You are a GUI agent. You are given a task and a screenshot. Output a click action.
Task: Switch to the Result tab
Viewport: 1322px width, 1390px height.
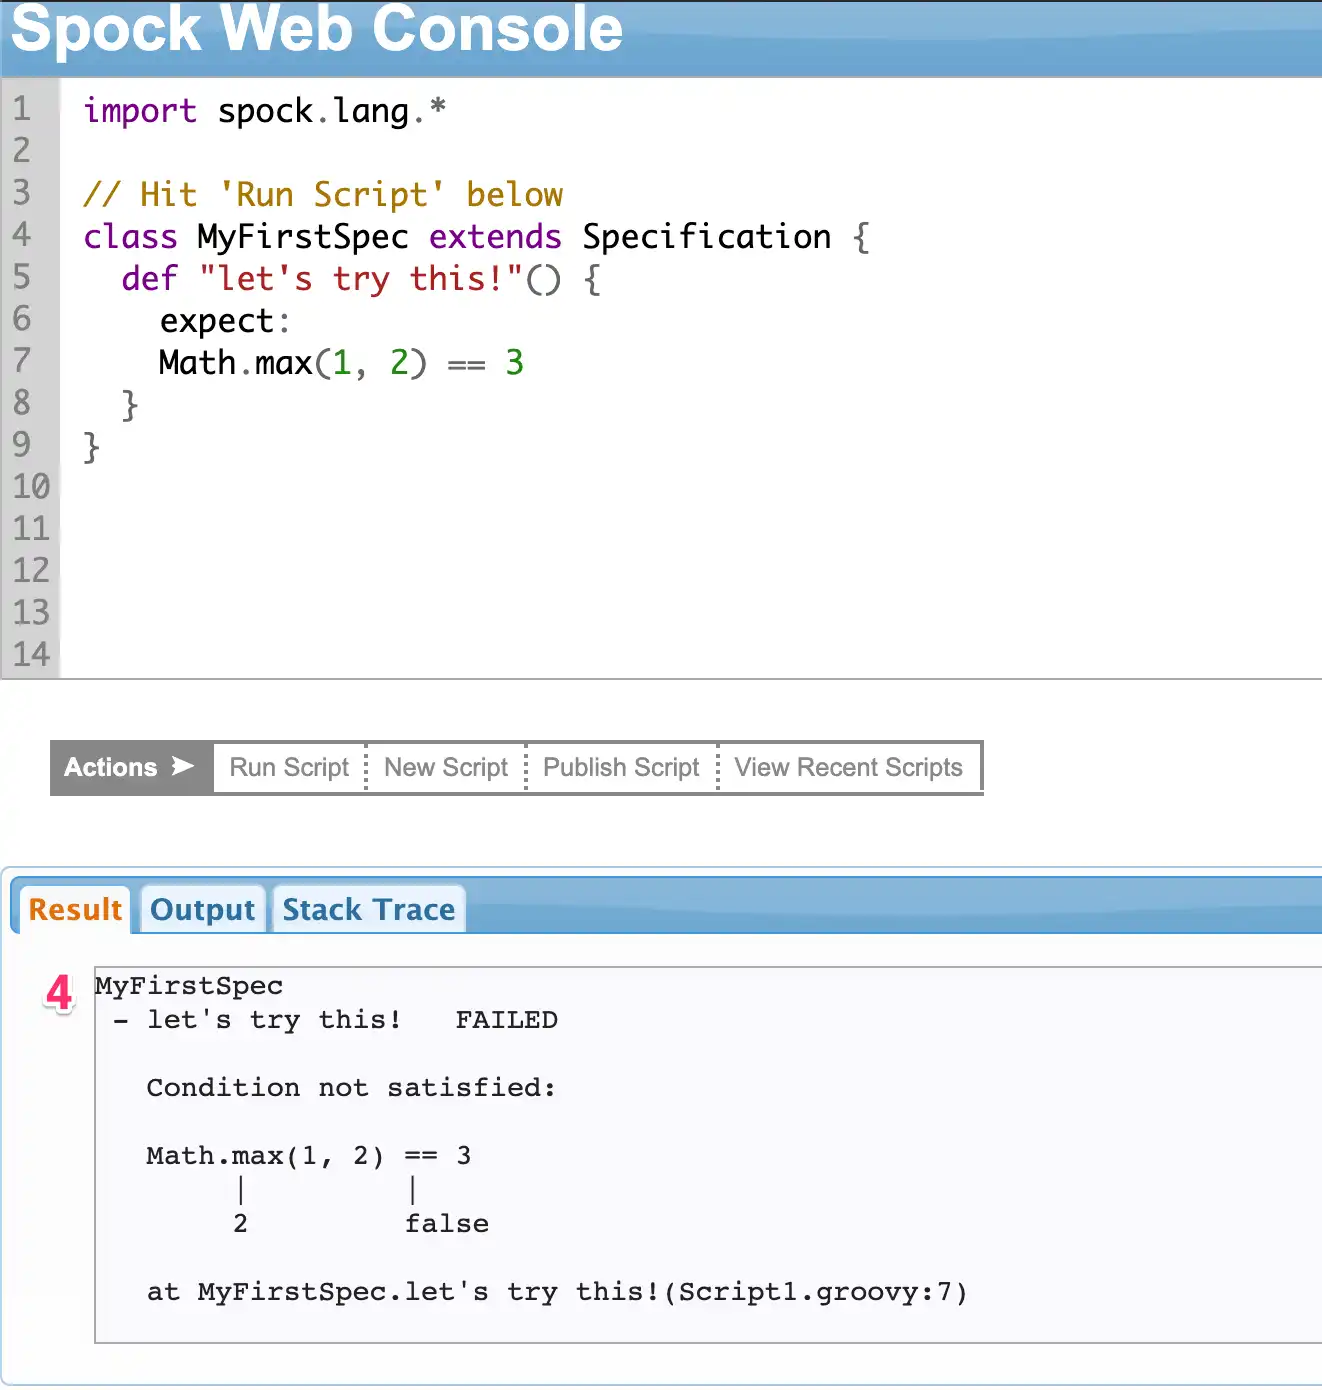point(75,909)
